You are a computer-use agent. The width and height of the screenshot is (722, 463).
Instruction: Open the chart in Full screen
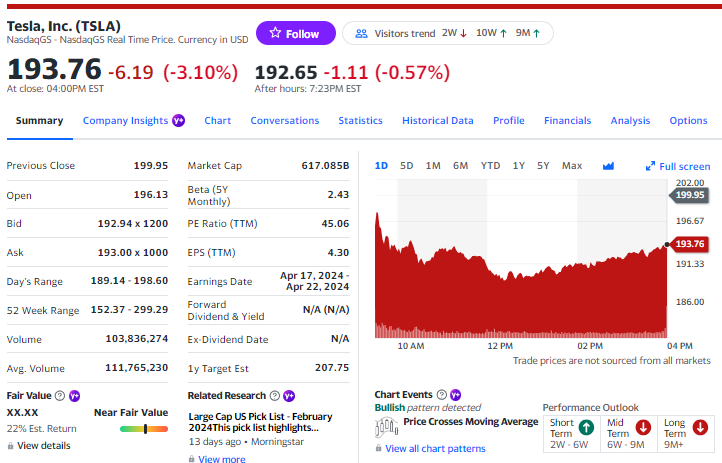678,166
